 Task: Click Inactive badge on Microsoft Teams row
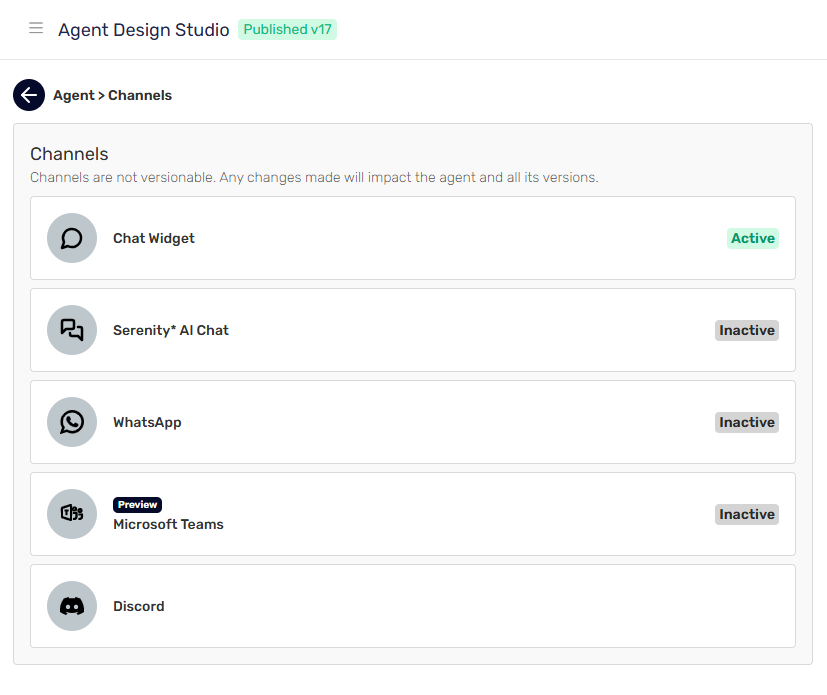[746, 514]
